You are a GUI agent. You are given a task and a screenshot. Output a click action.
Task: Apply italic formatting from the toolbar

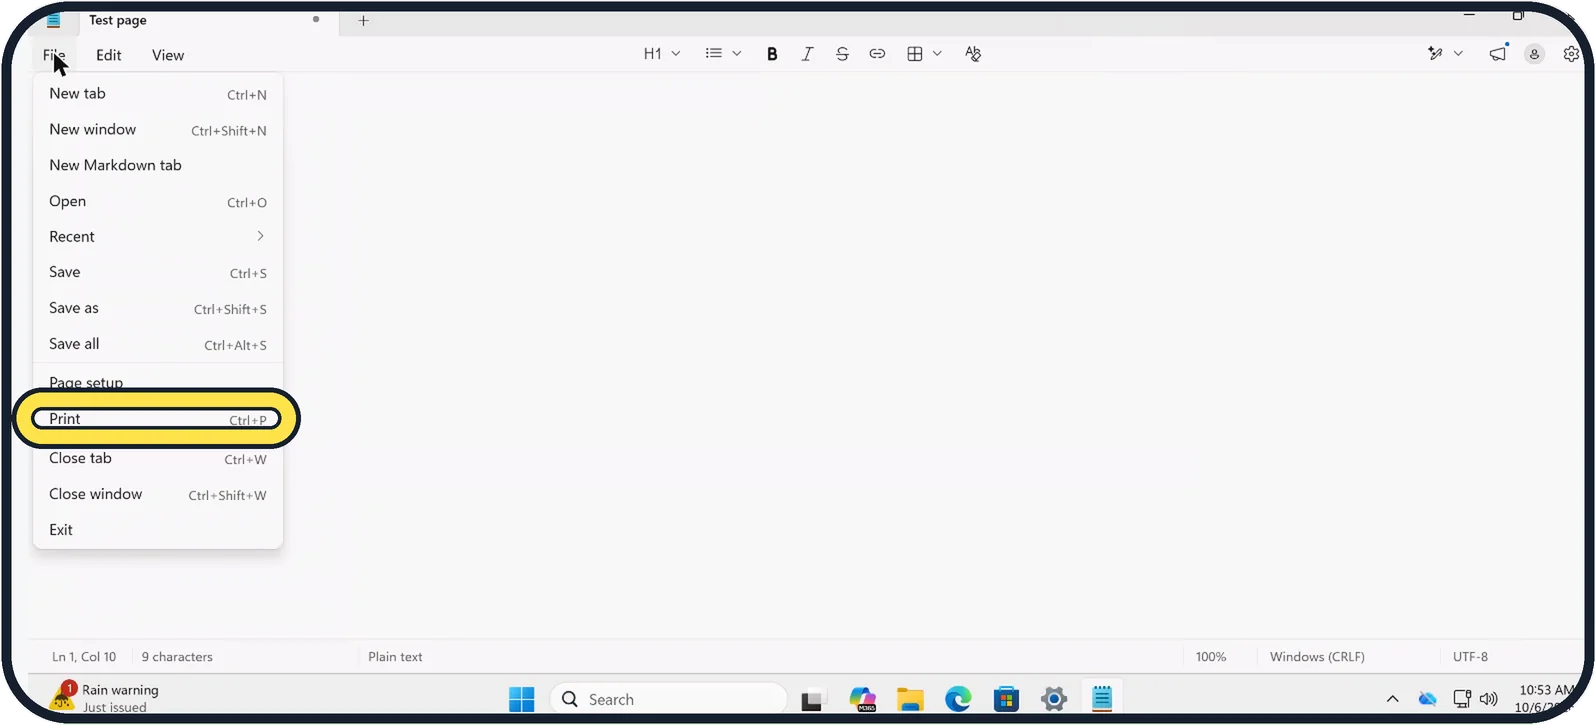807,54
